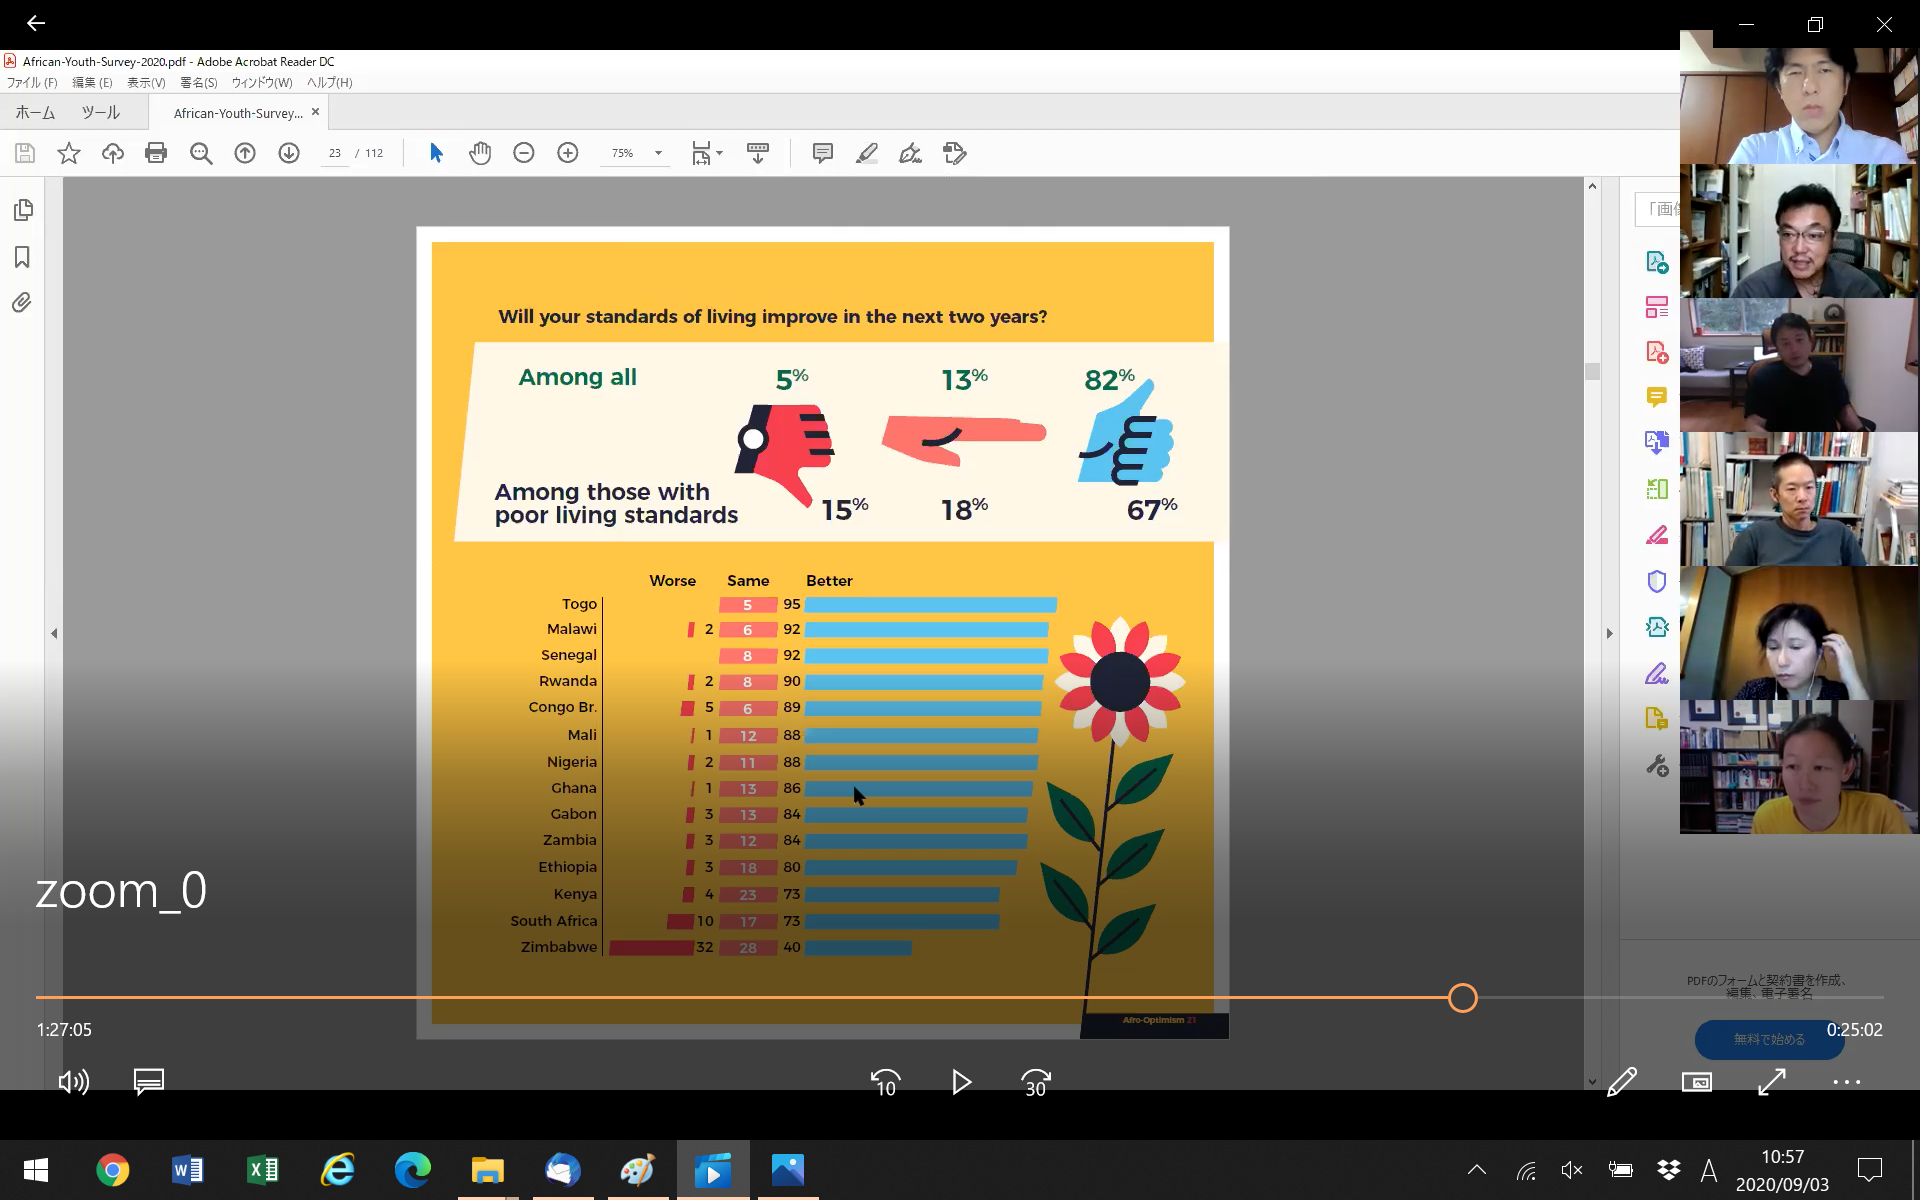Open more options ellipsis in player
The height and width of the screenshot is (1200, 1920).
coord(1847,1082)
